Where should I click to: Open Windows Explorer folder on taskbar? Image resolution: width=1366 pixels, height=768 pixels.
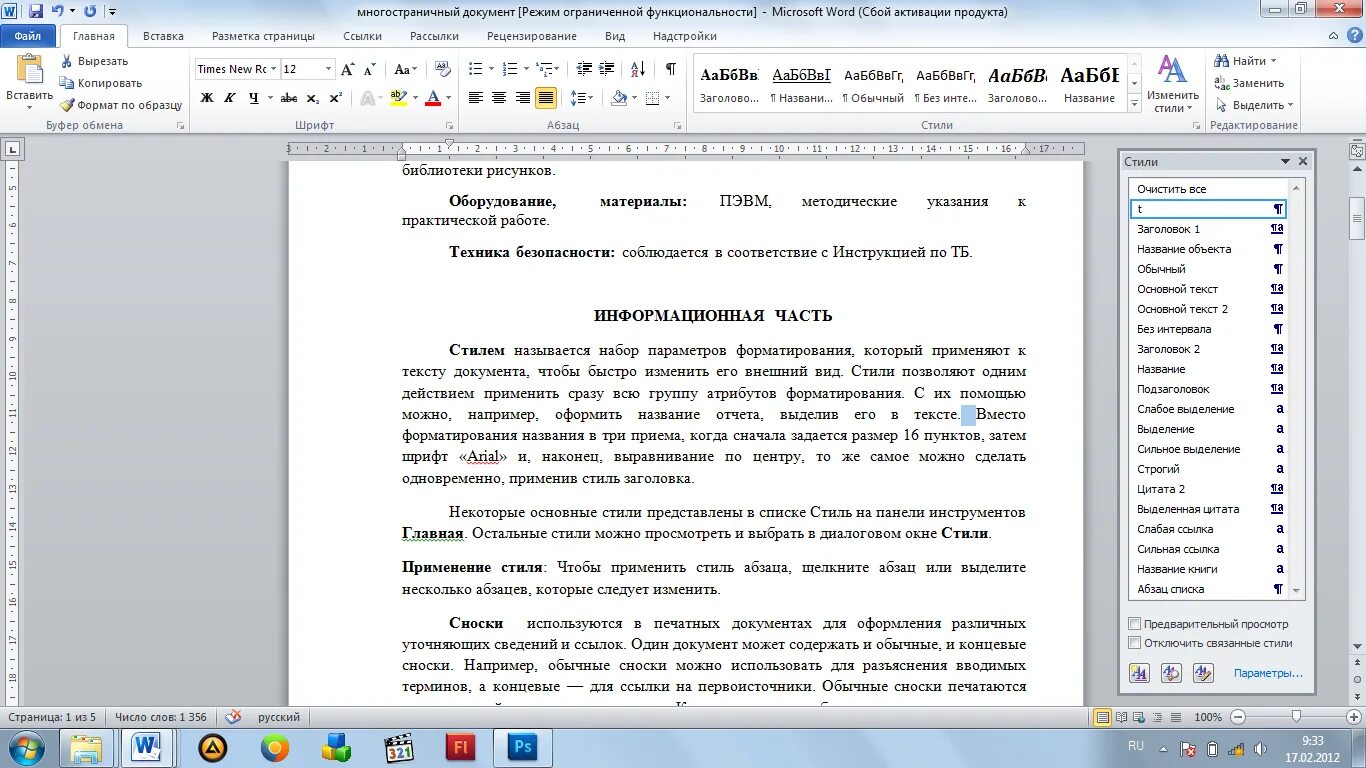point(87,747)
